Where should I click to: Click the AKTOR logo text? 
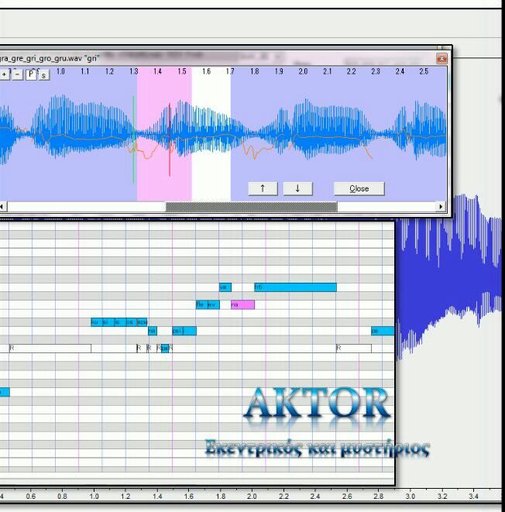[x=317, y=403]
